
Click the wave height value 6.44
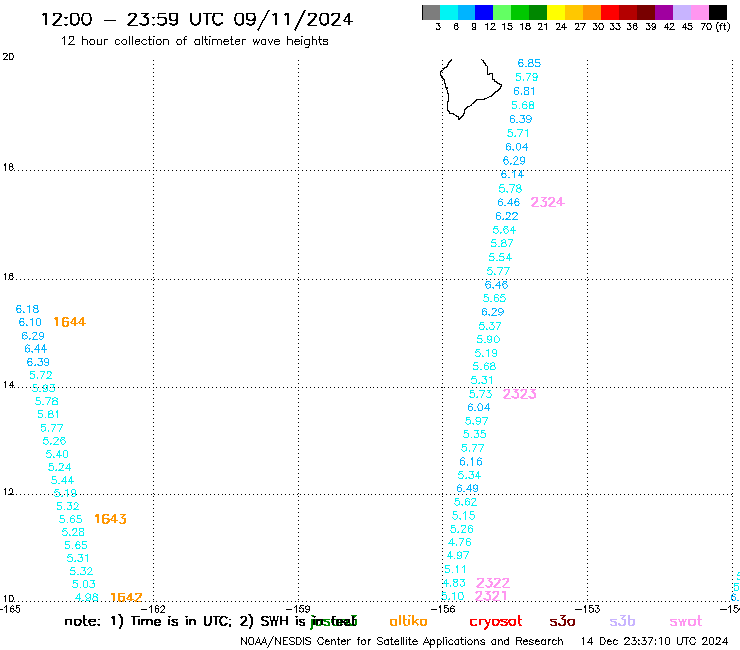[35, 349]
